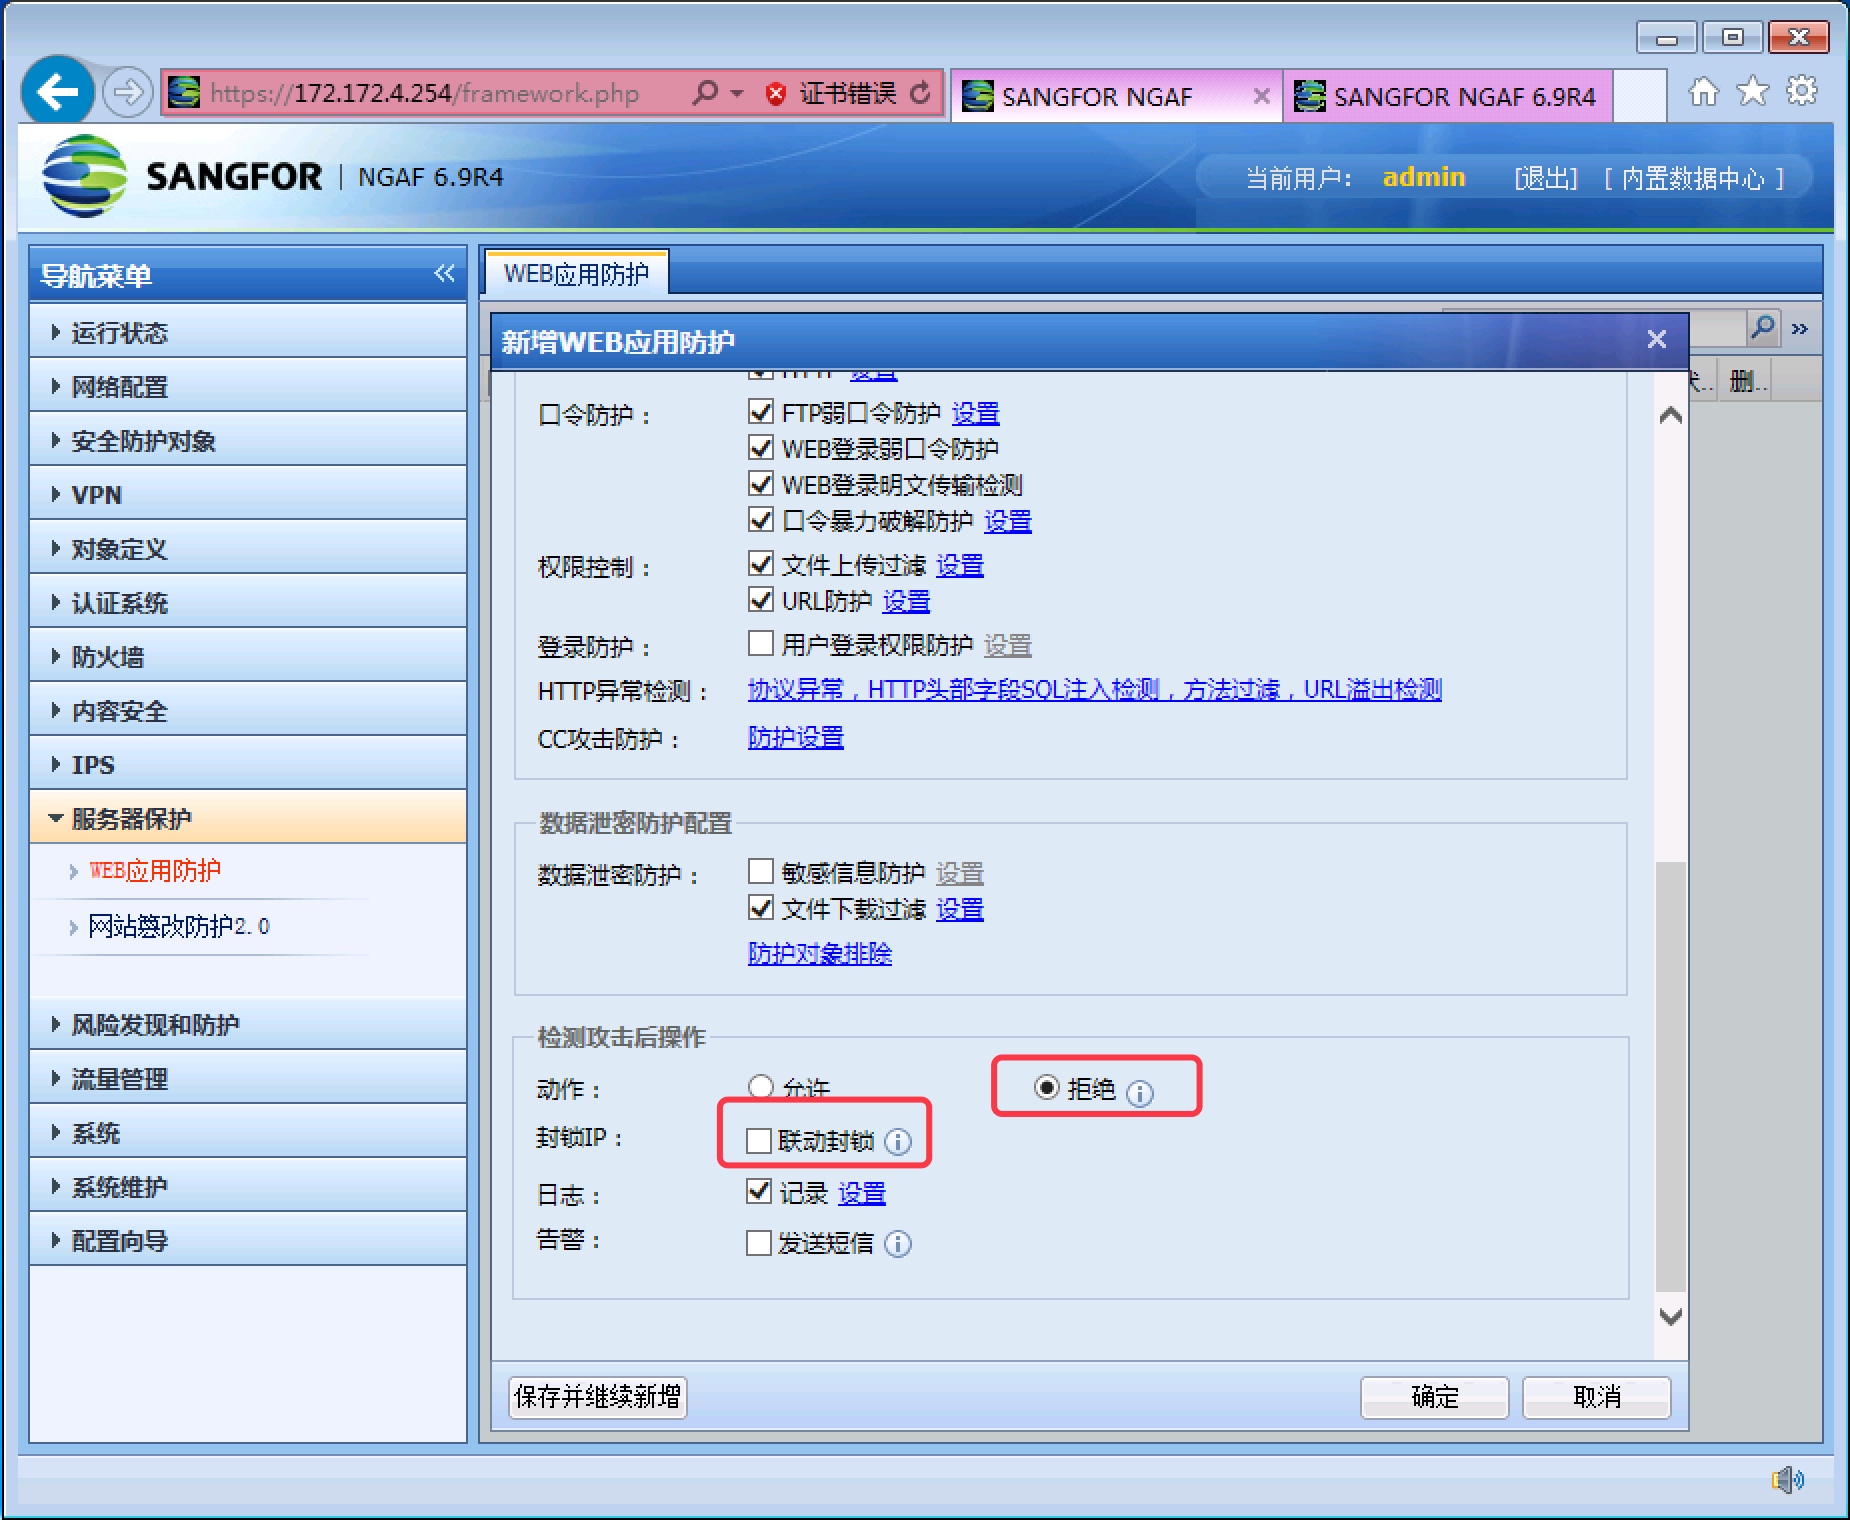Toggle the 口令暴力破解防护 checkbox
Screen dimensions: 1850x1520
coord(760,520)
